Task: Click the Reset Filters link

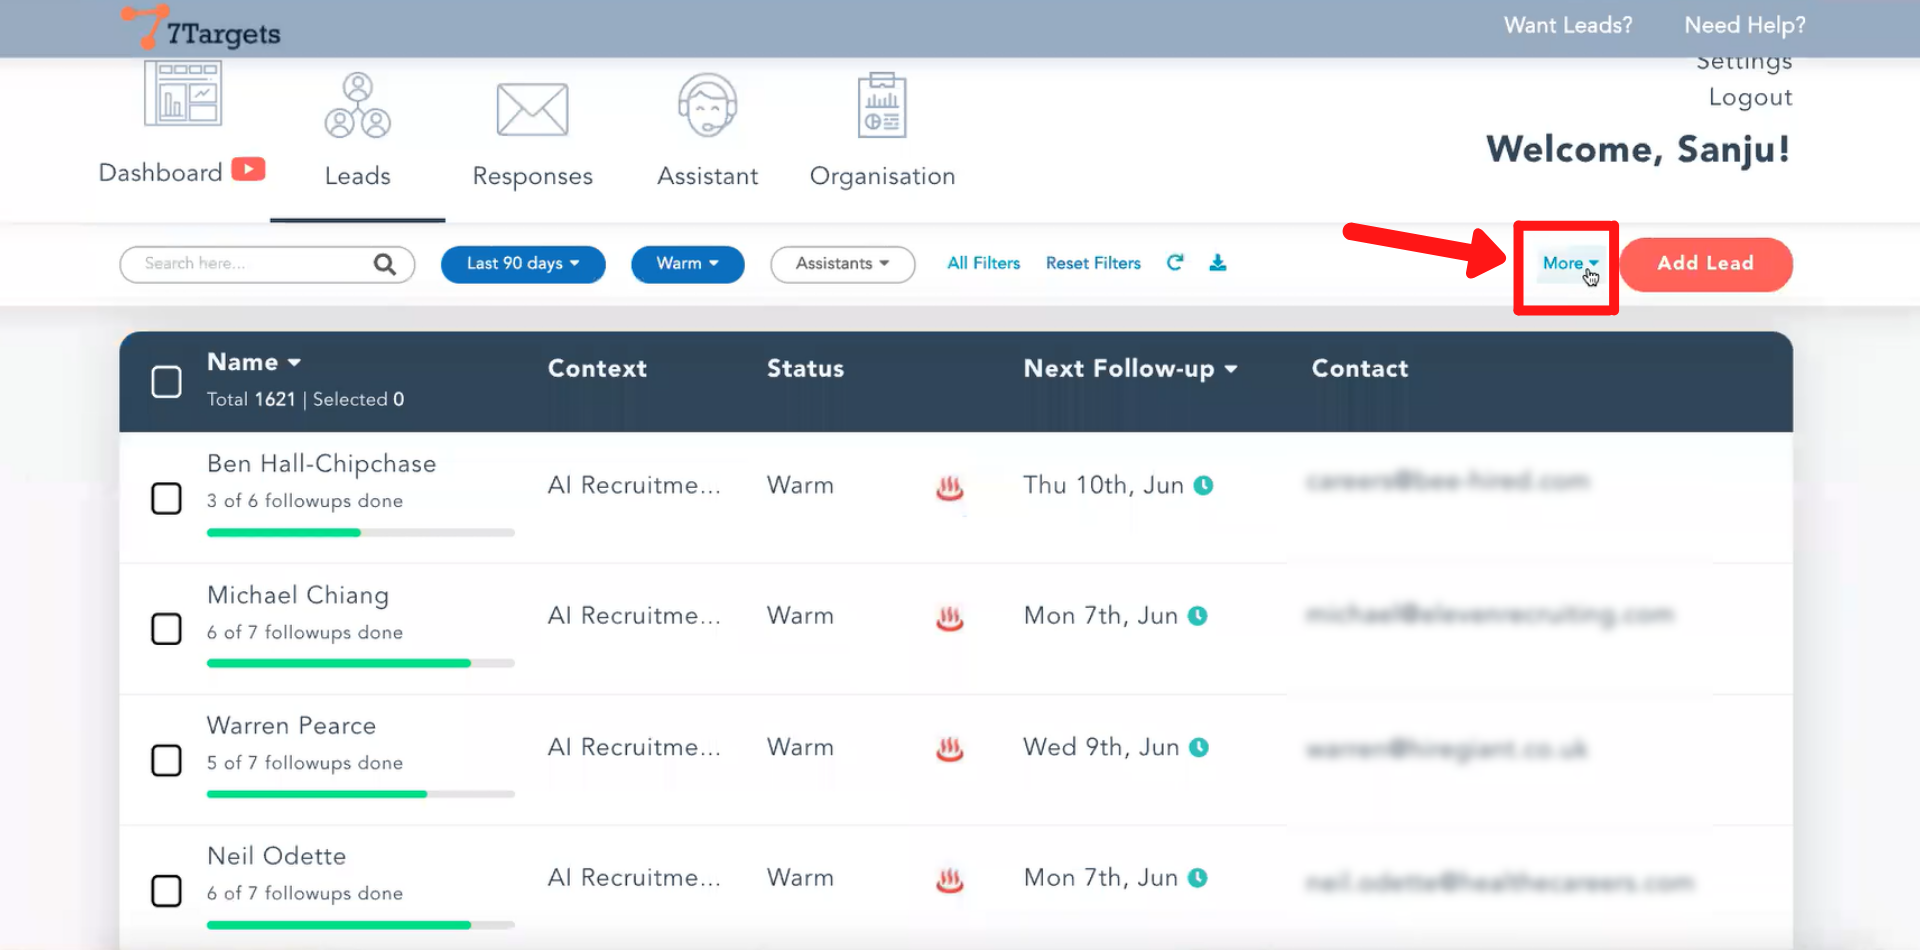Action: tap(1093, 263)
